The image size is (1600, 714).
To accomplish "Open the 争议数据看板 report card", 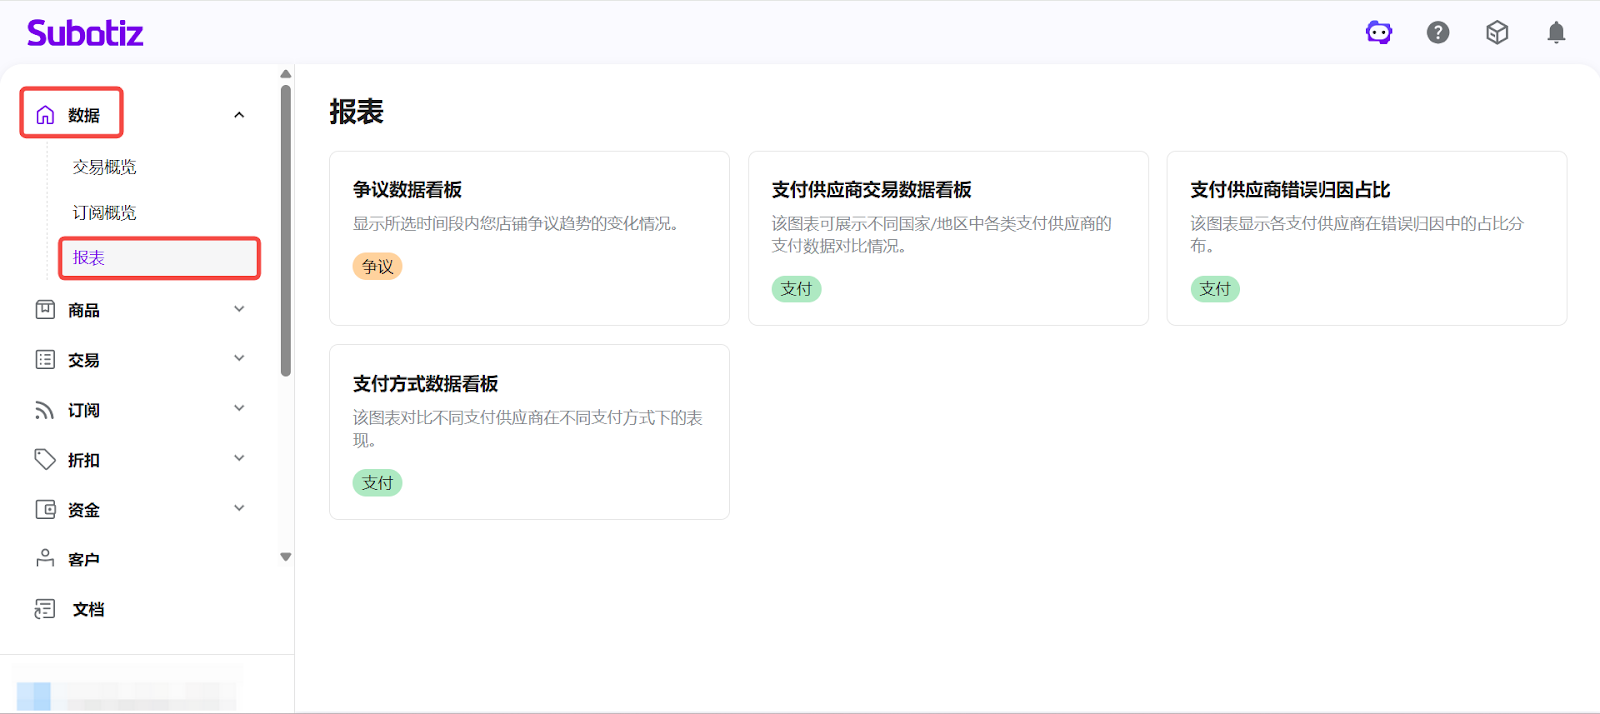I will 529,238.
